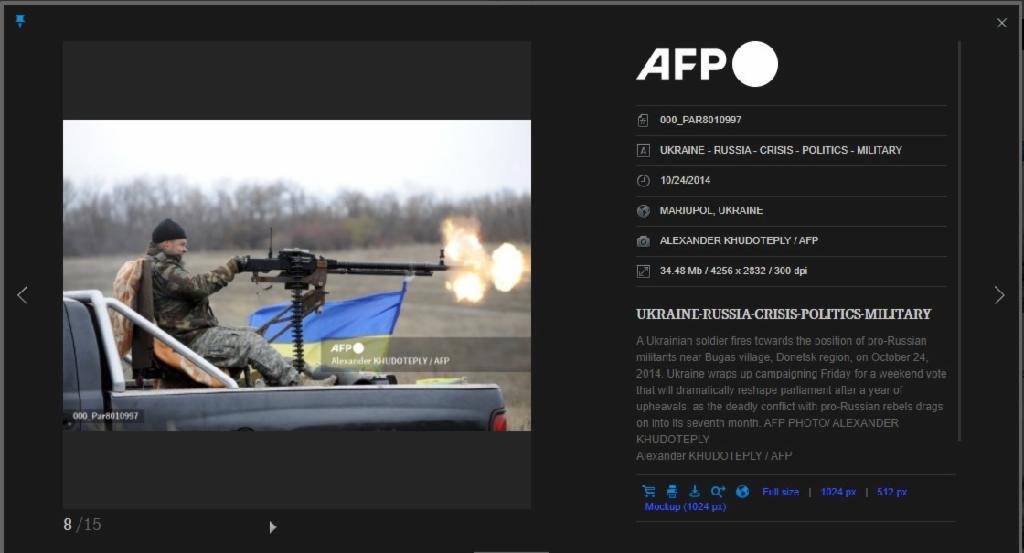
Task: Click the blue globe icon in toolbar
Action: pyautogui.click(x=743, y=492)
